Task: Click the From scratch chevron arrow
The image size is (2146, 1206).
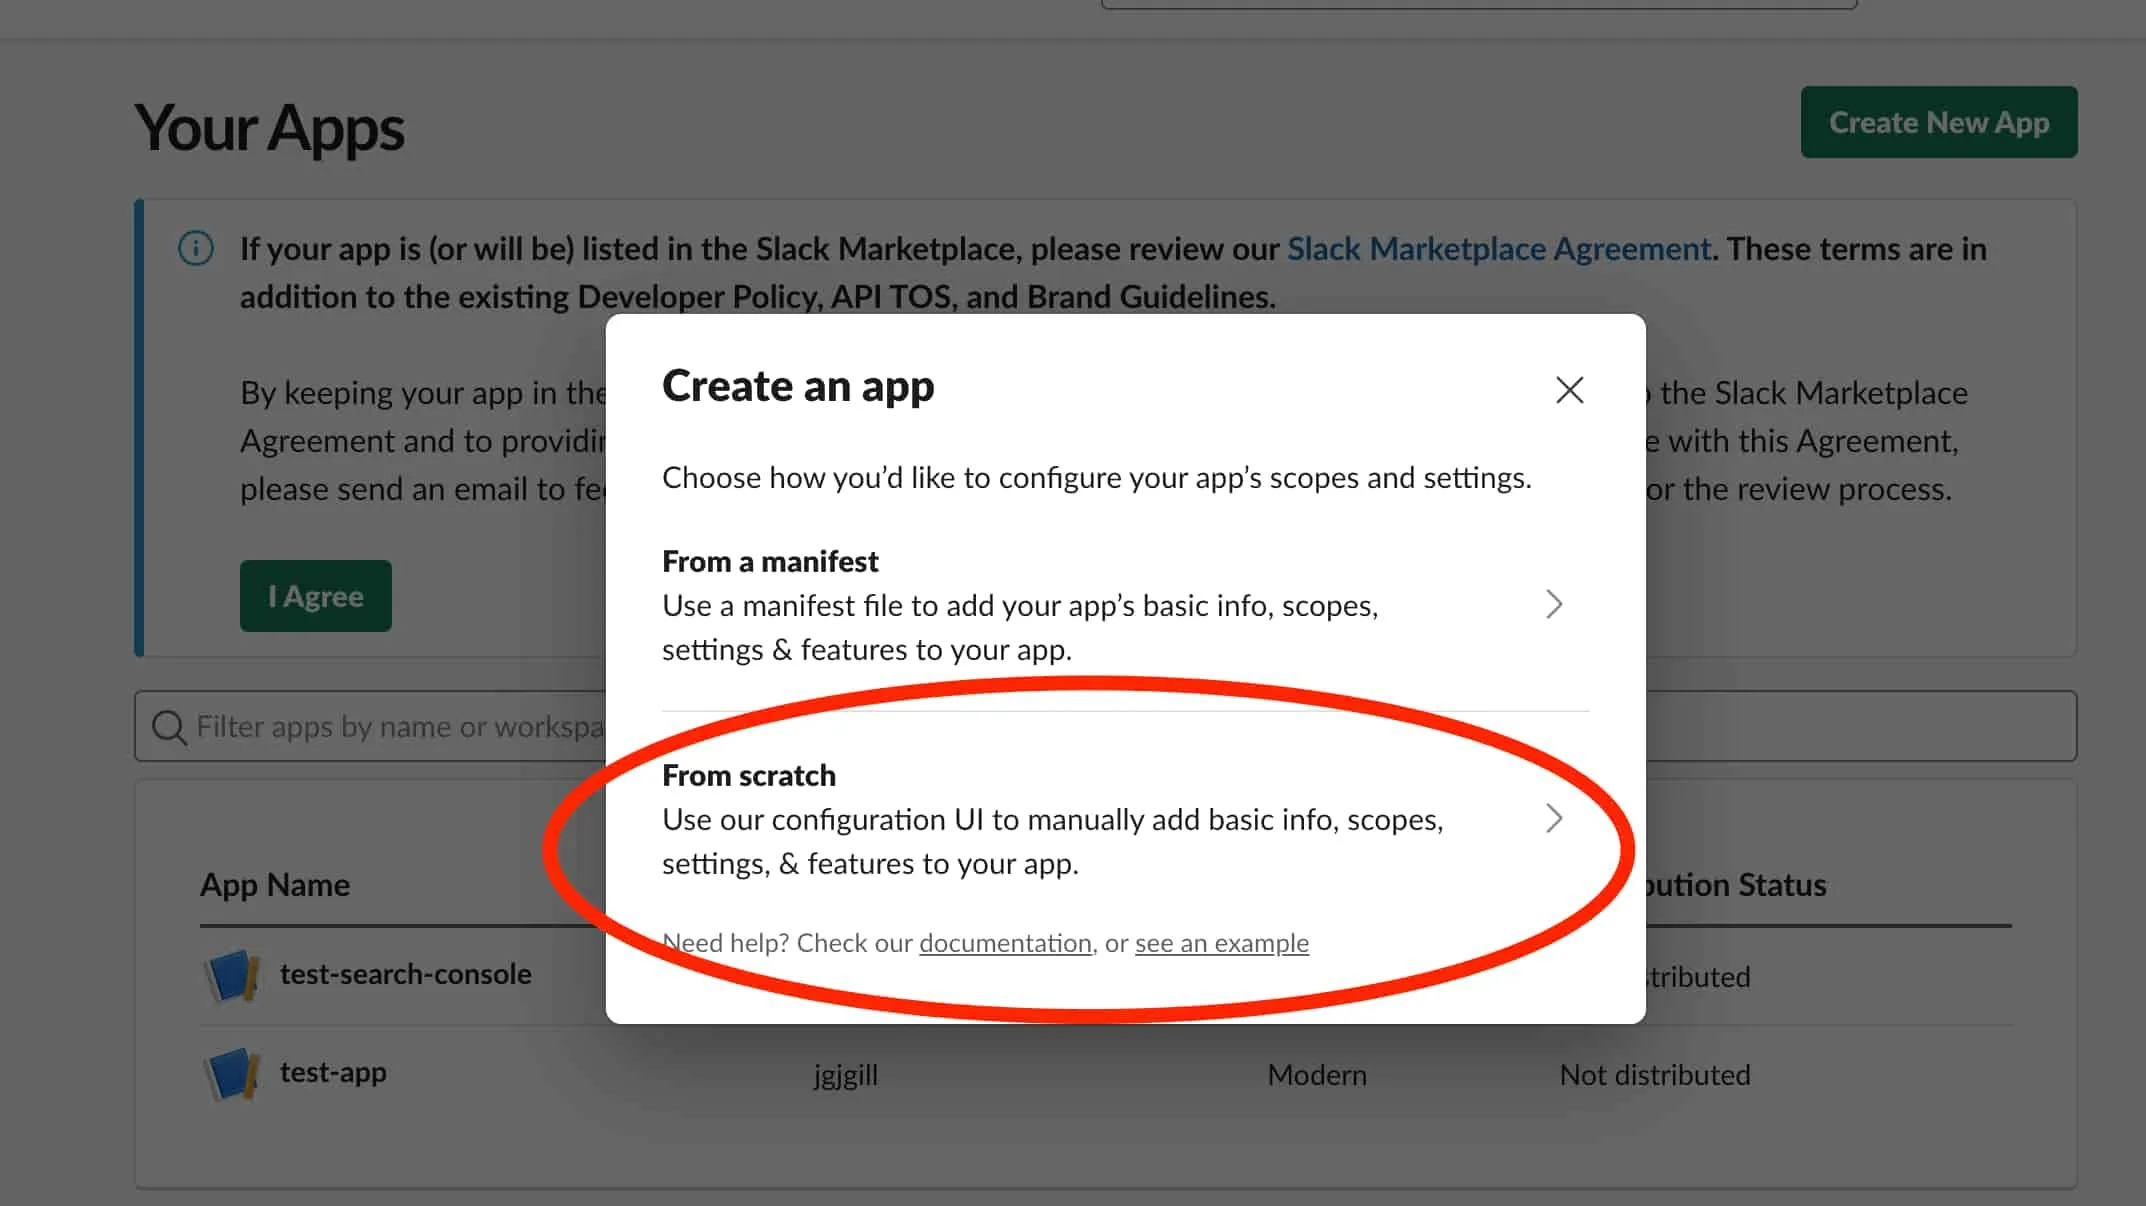Action: point(1553,819)
